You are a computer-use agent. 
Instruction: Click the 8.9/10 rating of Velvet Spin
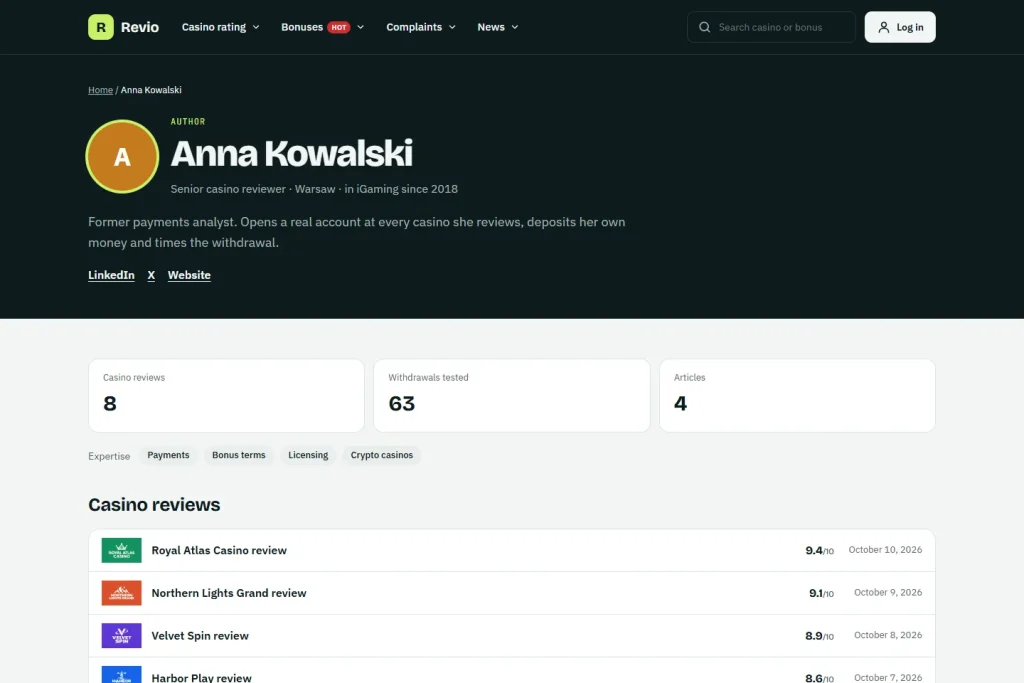[820, 635]
